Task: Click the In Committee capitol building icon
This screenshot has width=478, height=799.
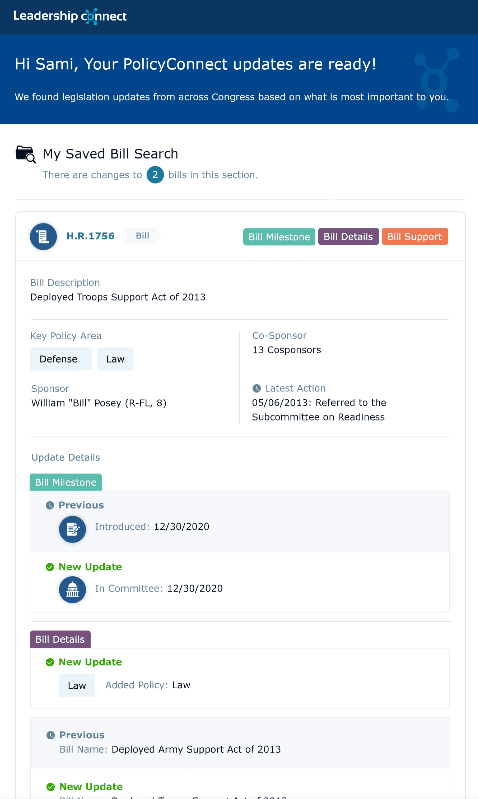Action: (x=72, y=590)
